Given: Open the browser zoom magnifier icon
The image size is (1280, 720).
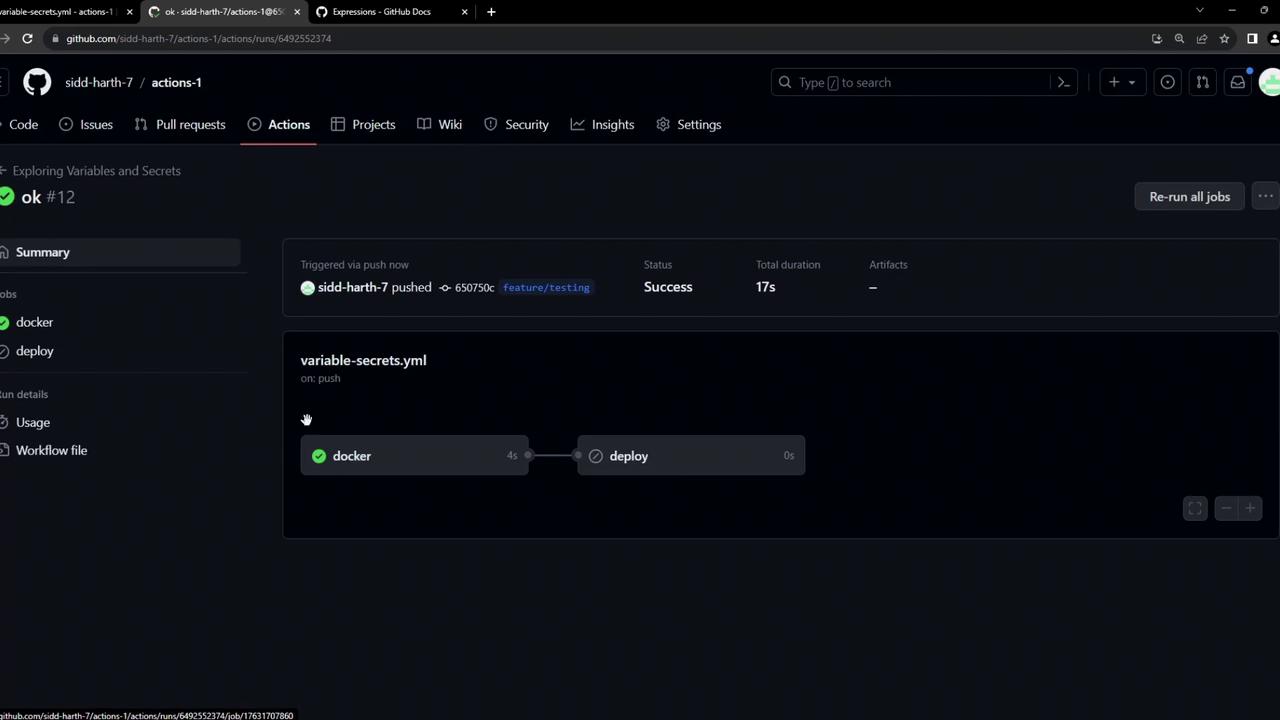Looking at the screenshot, I should [1179, 38].
